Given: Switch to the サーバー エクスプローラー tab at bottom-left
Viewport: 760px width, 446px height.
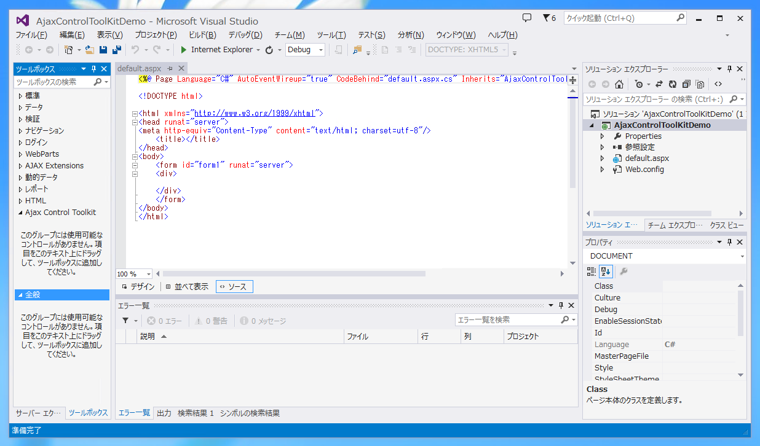Looking at the screenshot, I should coord(38,413).
